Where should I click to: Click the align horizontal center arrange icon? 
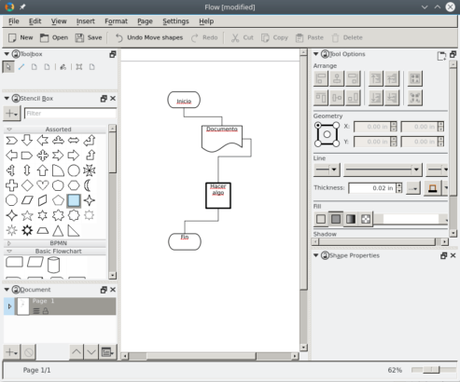(337, 79)
